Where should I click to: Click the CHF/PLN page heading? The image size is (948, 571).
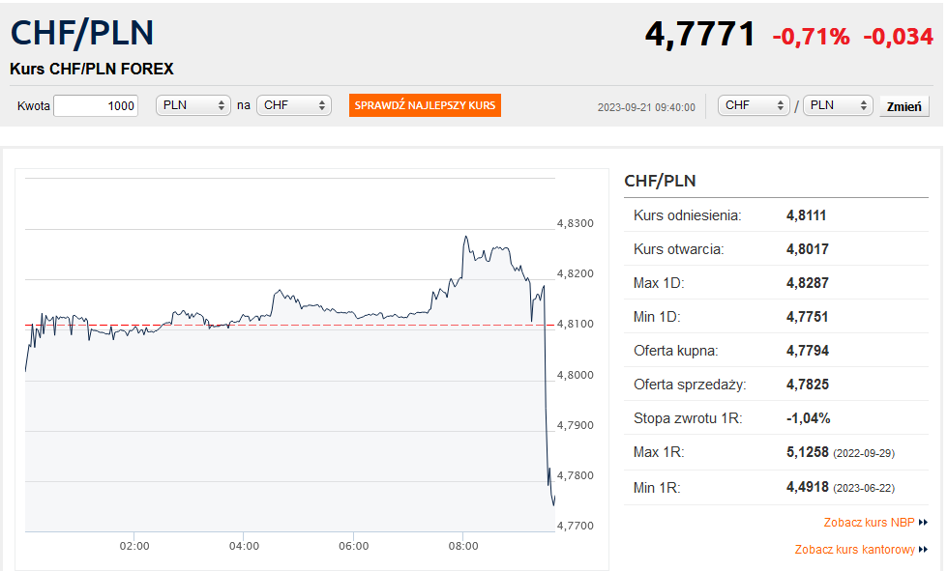pyautogui.click(x=82, y=33)
